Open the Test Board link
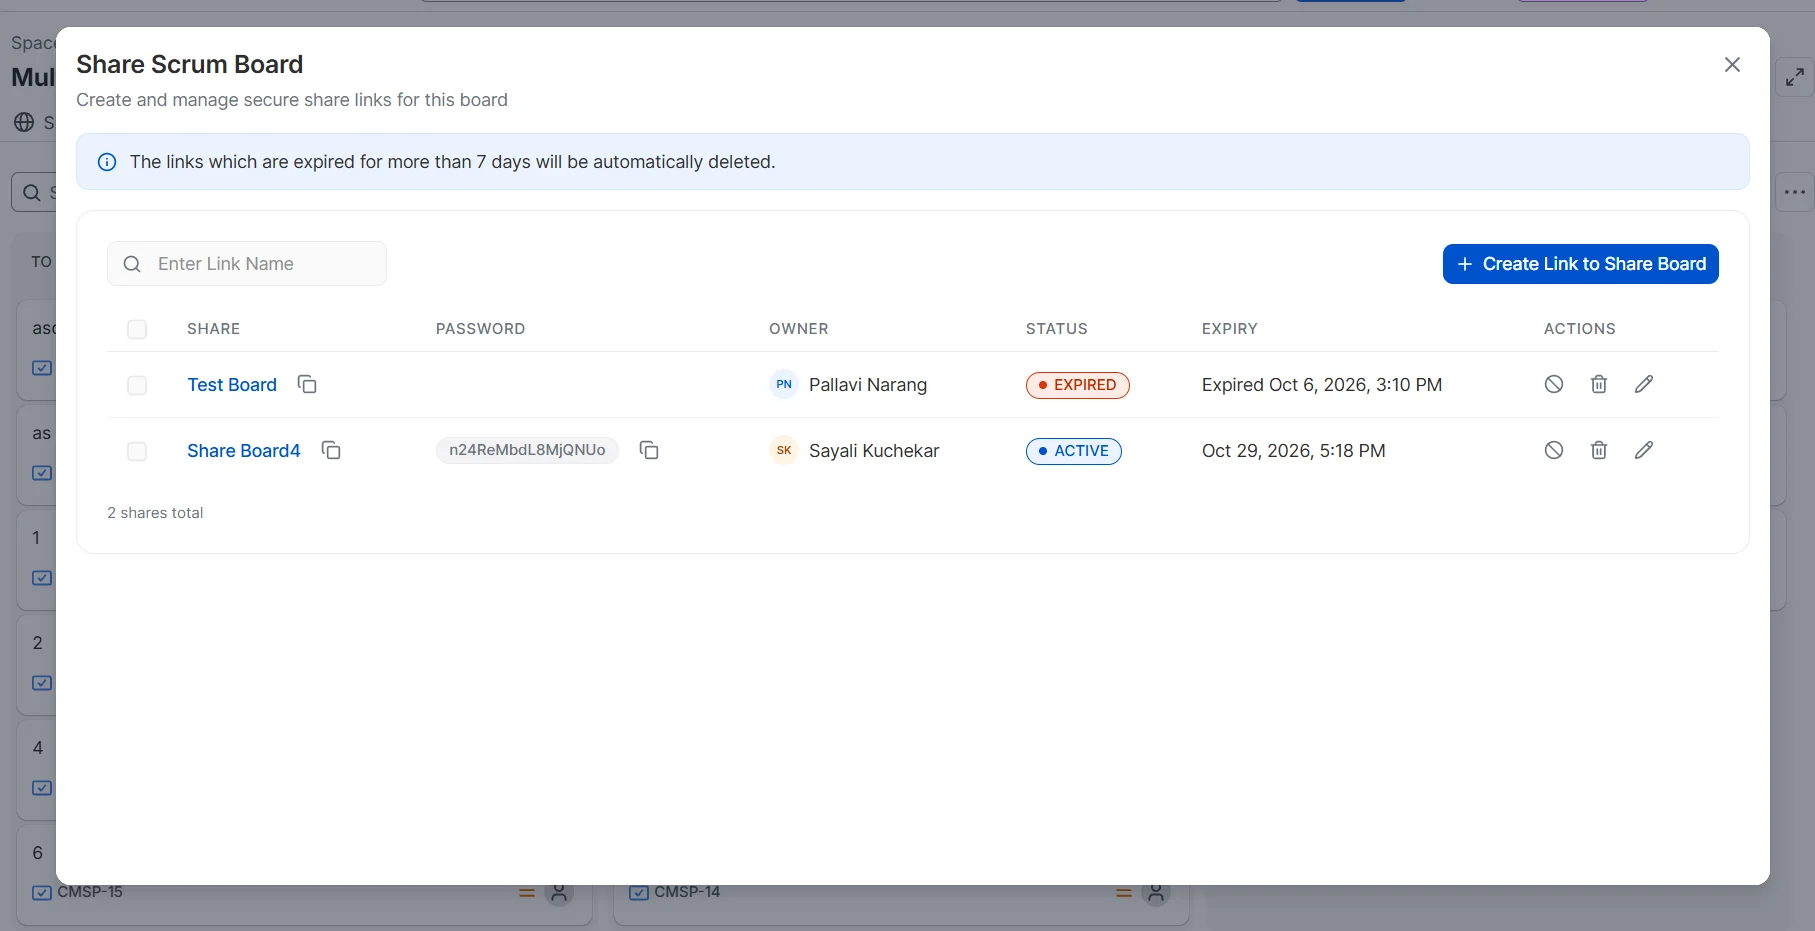Image resolution: width=1815 pixels, height=931 pixels. tap(232, 385)
